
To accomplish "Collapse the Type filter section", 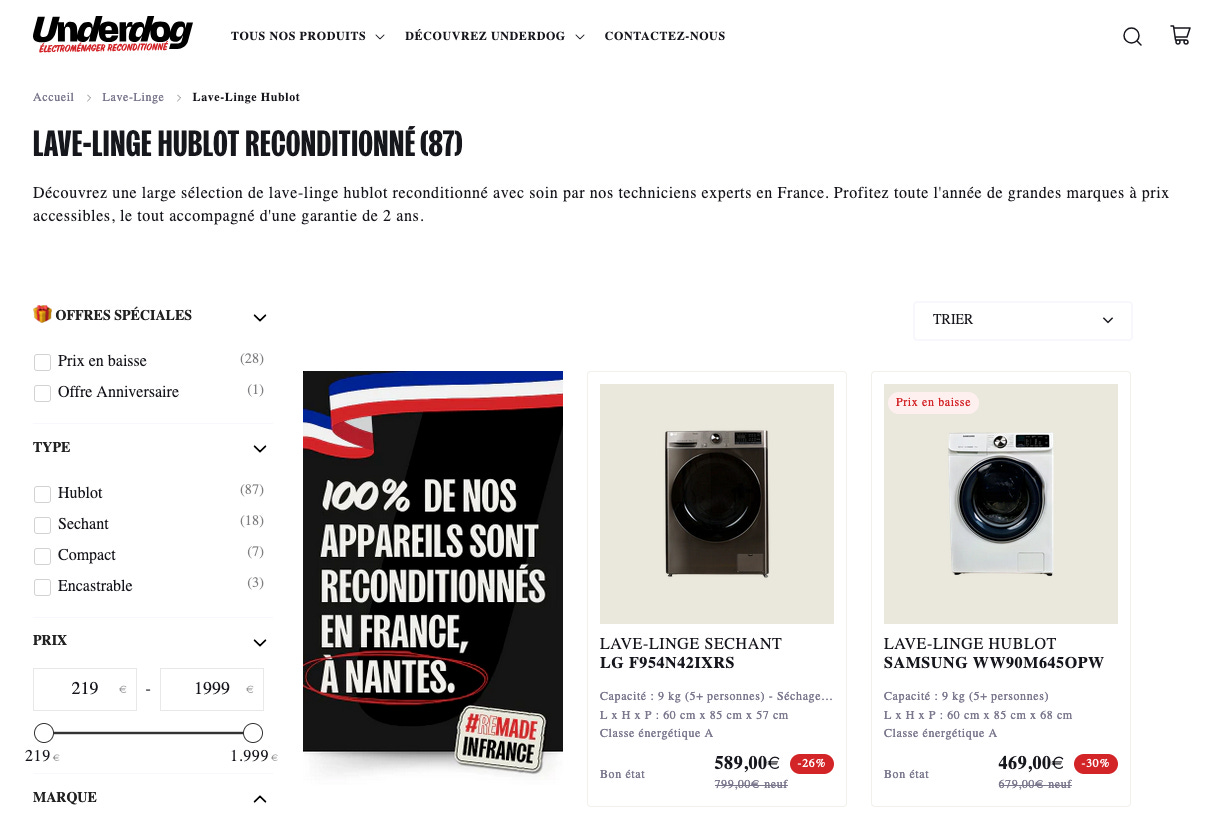I will (x=260, y=449).
